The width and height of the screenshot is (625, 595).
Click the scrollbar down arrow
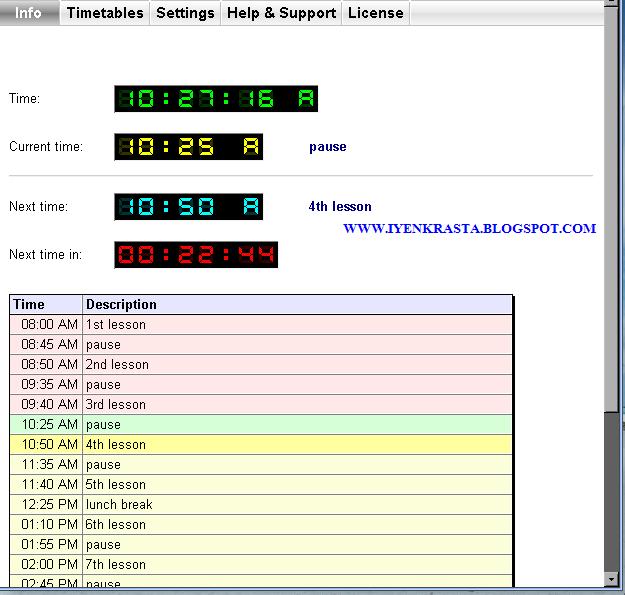[611, 579]
